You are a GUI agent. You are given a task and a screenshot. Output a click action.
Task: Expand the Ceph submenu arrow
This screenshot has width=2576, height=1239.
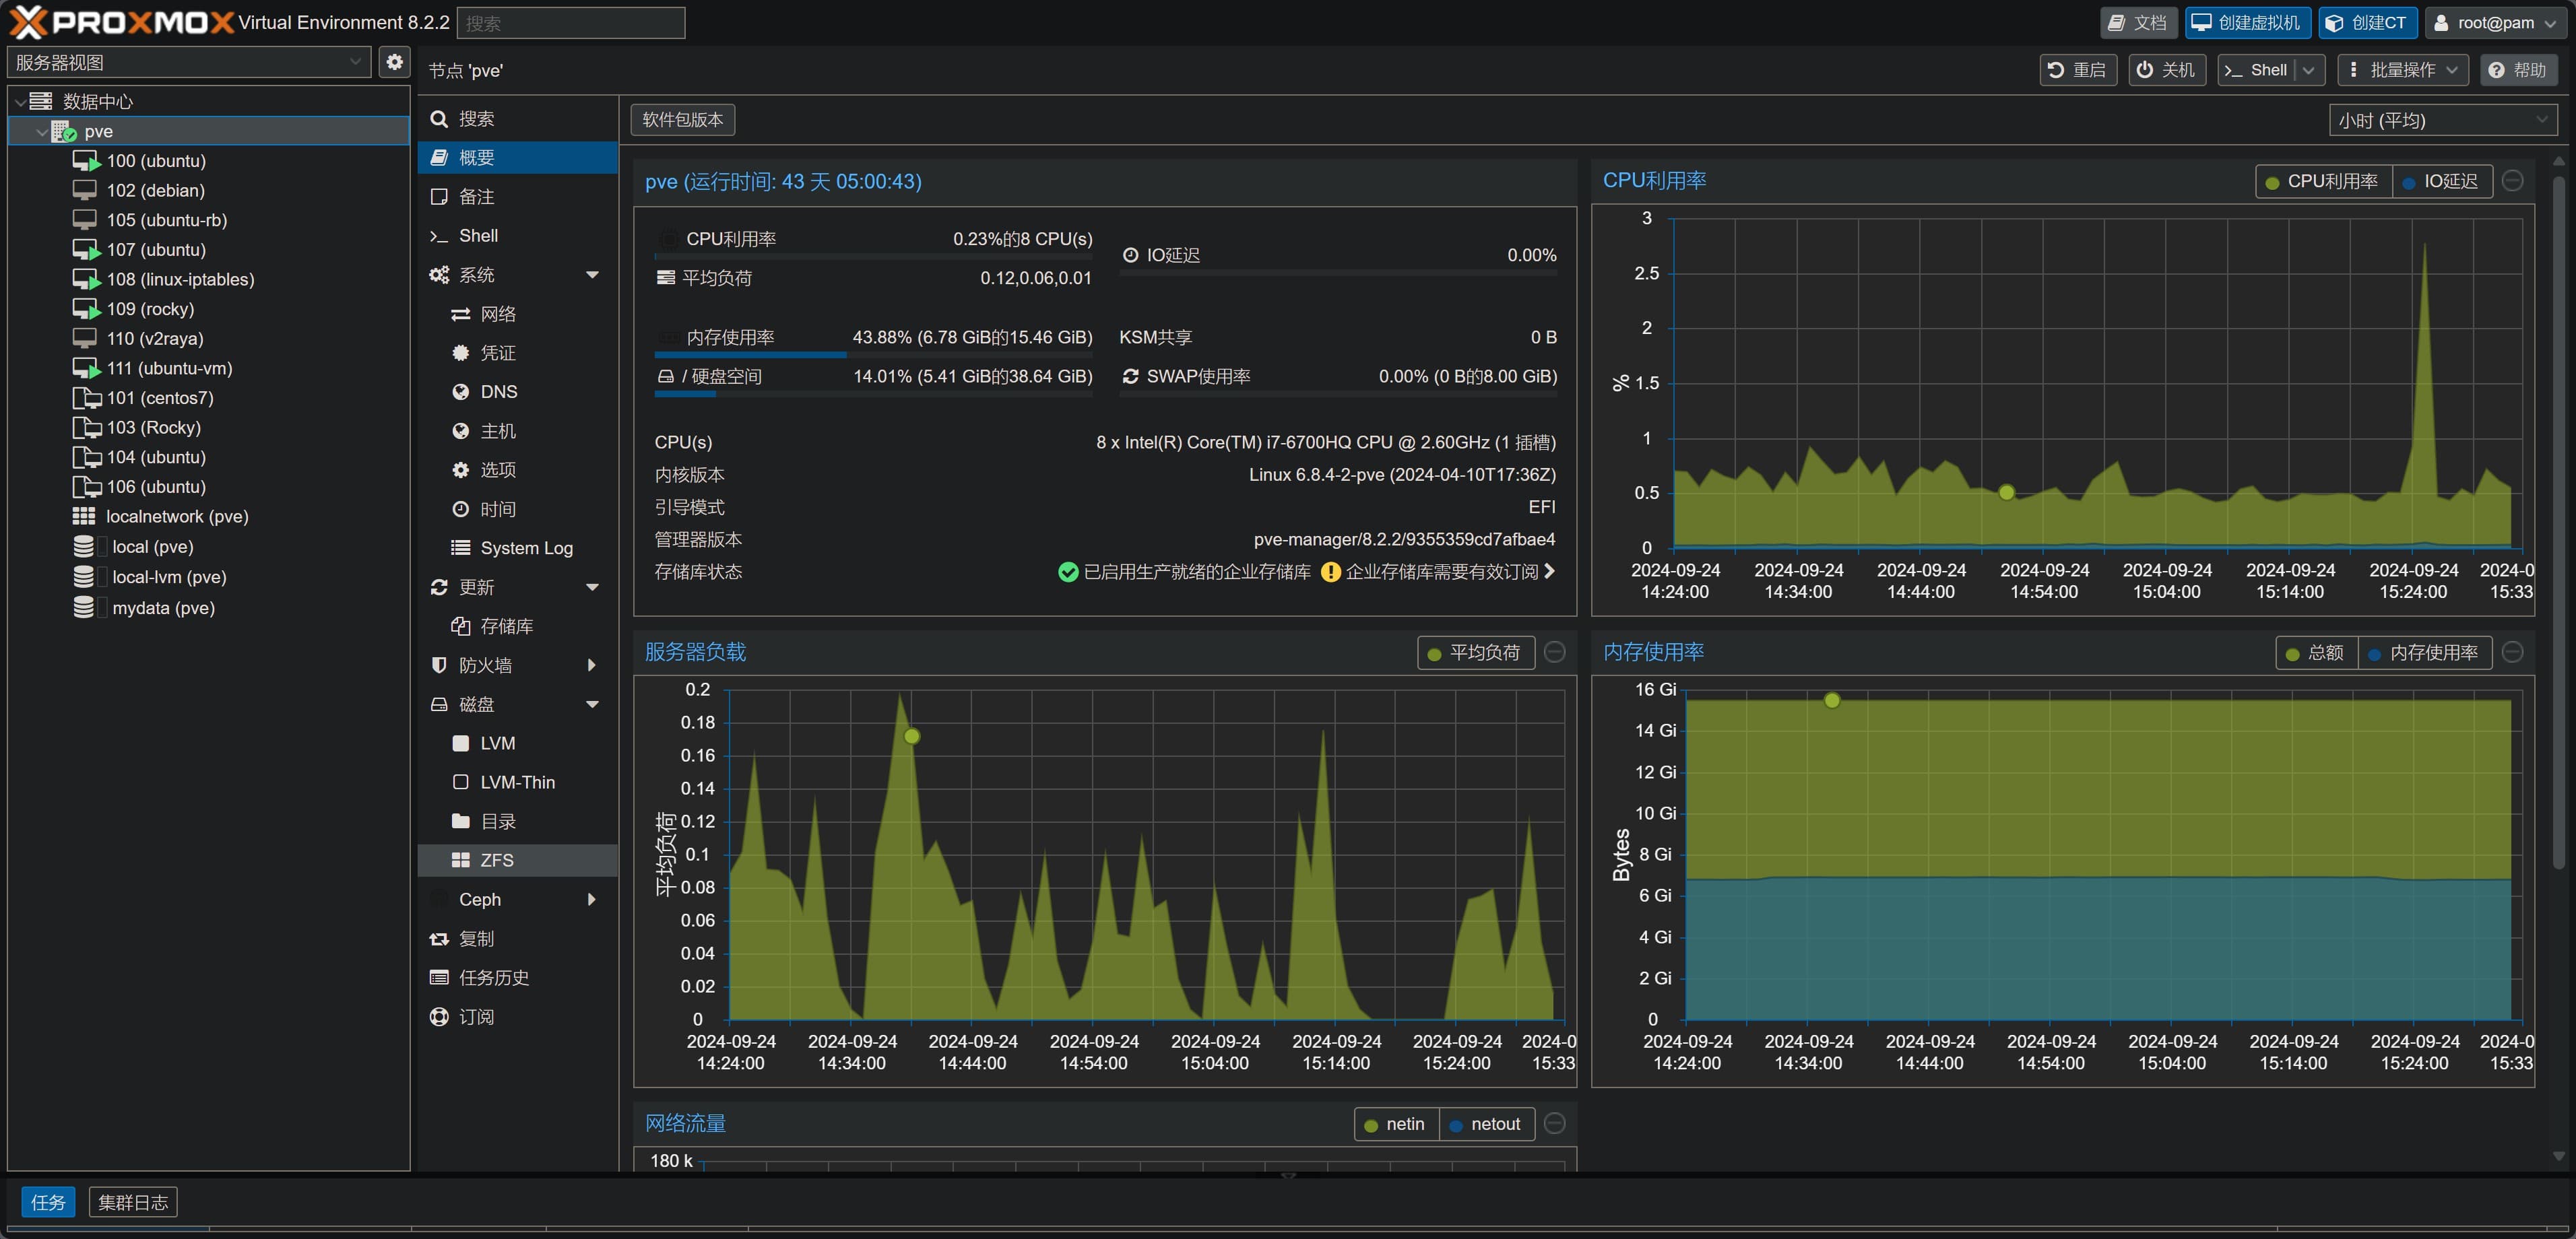pyautogui.click(x=592, y=899)
